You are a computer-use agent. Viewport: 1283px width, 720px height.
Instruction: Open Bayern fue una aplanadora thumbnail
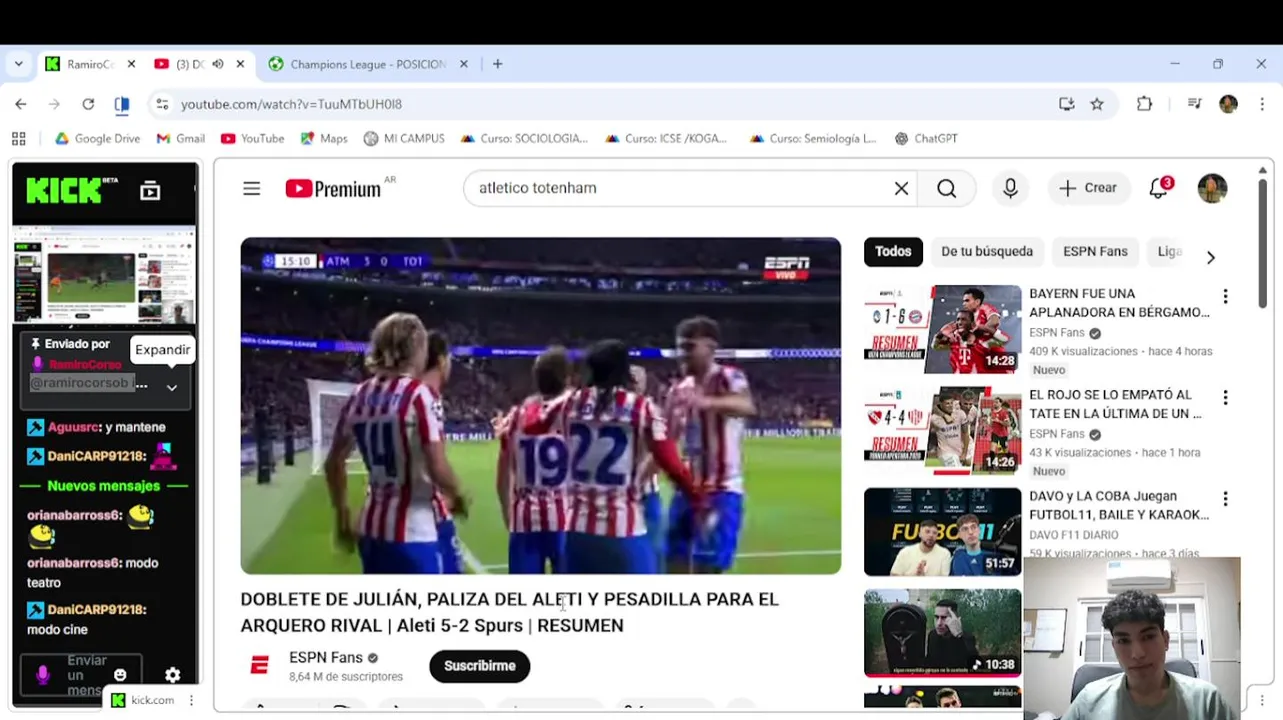coord(943,329)
